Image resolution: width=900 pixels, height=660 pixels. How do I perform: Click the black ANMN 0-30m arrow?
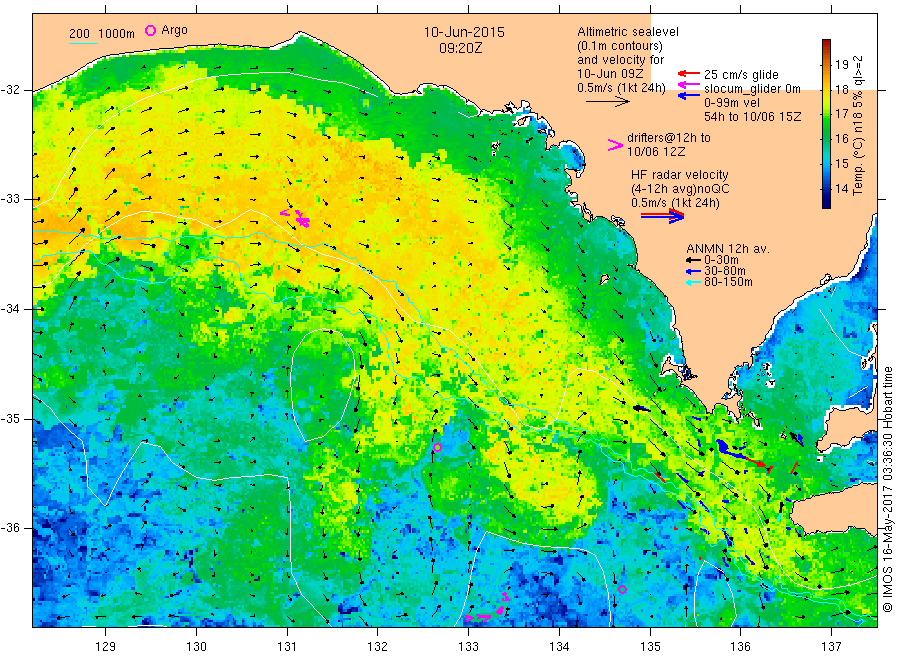694,260
